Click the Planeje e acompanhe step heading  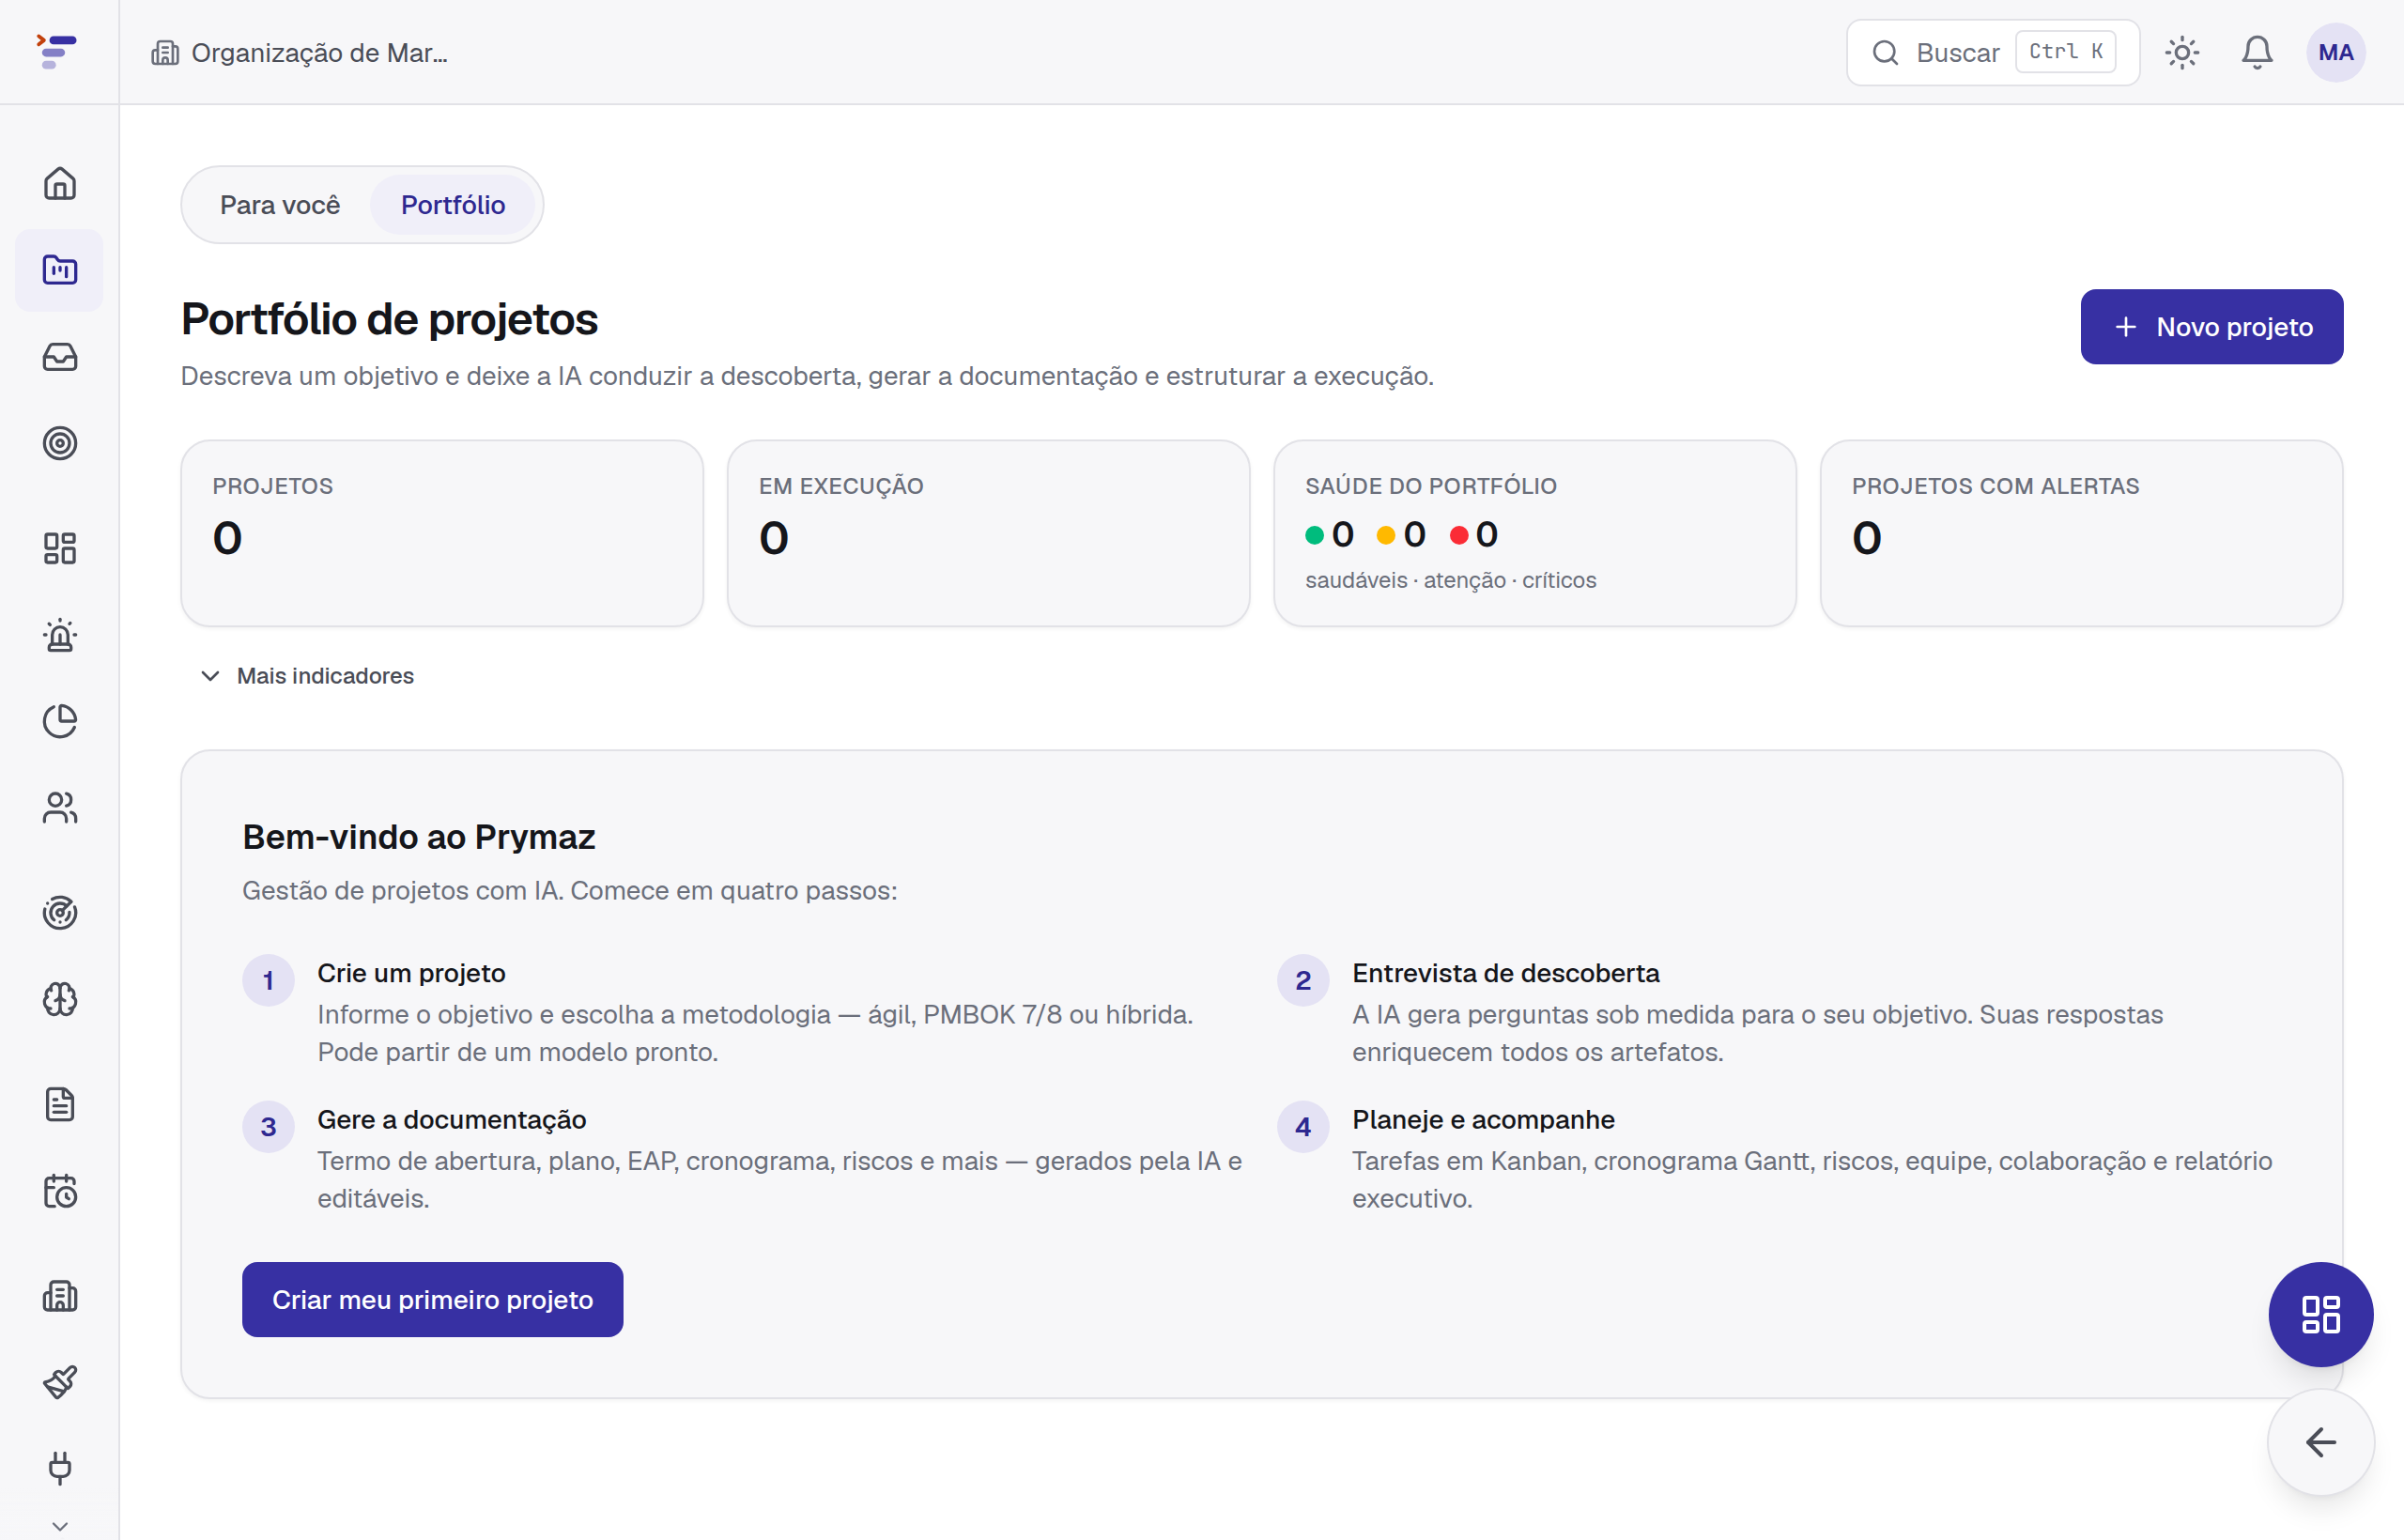tap(1483, 1119)
